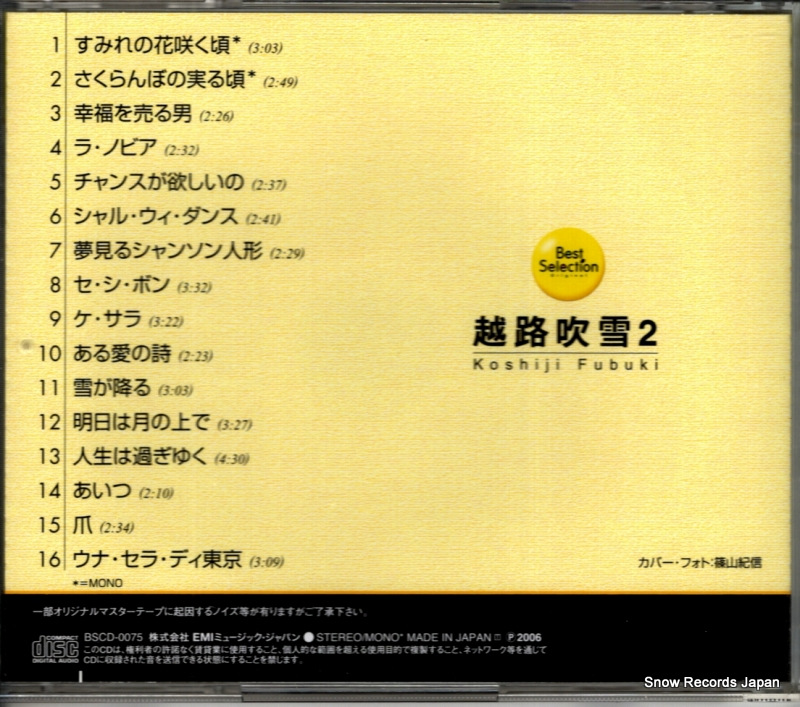Viewport: 800px width, 707px height.
Task: Click the Koshiji Fubuki romanized name
Action: pyautogui.click(x=566, y=365)
